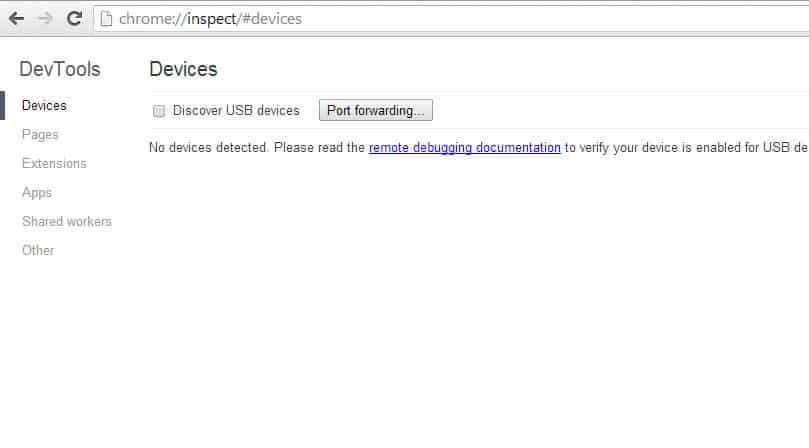Select Devices in the DevTools sidebar
Viewport: 809px width, 448px height.
pyautogui.click(x=44, y=106)
